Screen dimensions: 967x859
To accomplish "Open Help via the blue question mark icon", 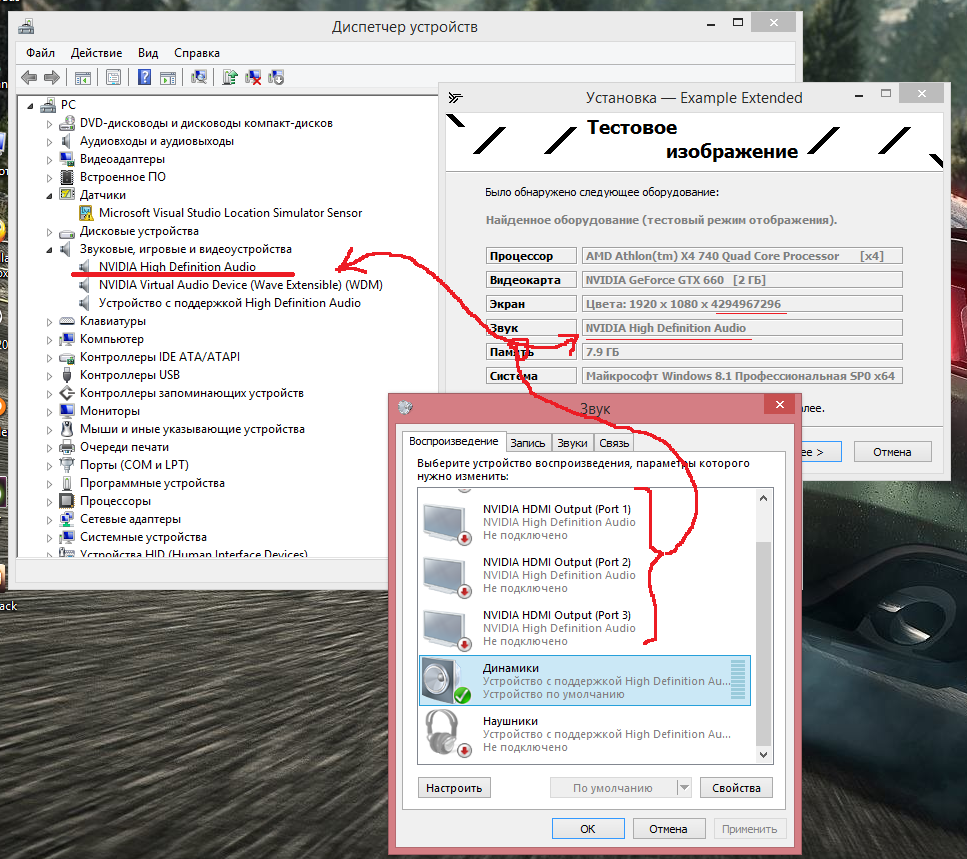I will point(144,77).
